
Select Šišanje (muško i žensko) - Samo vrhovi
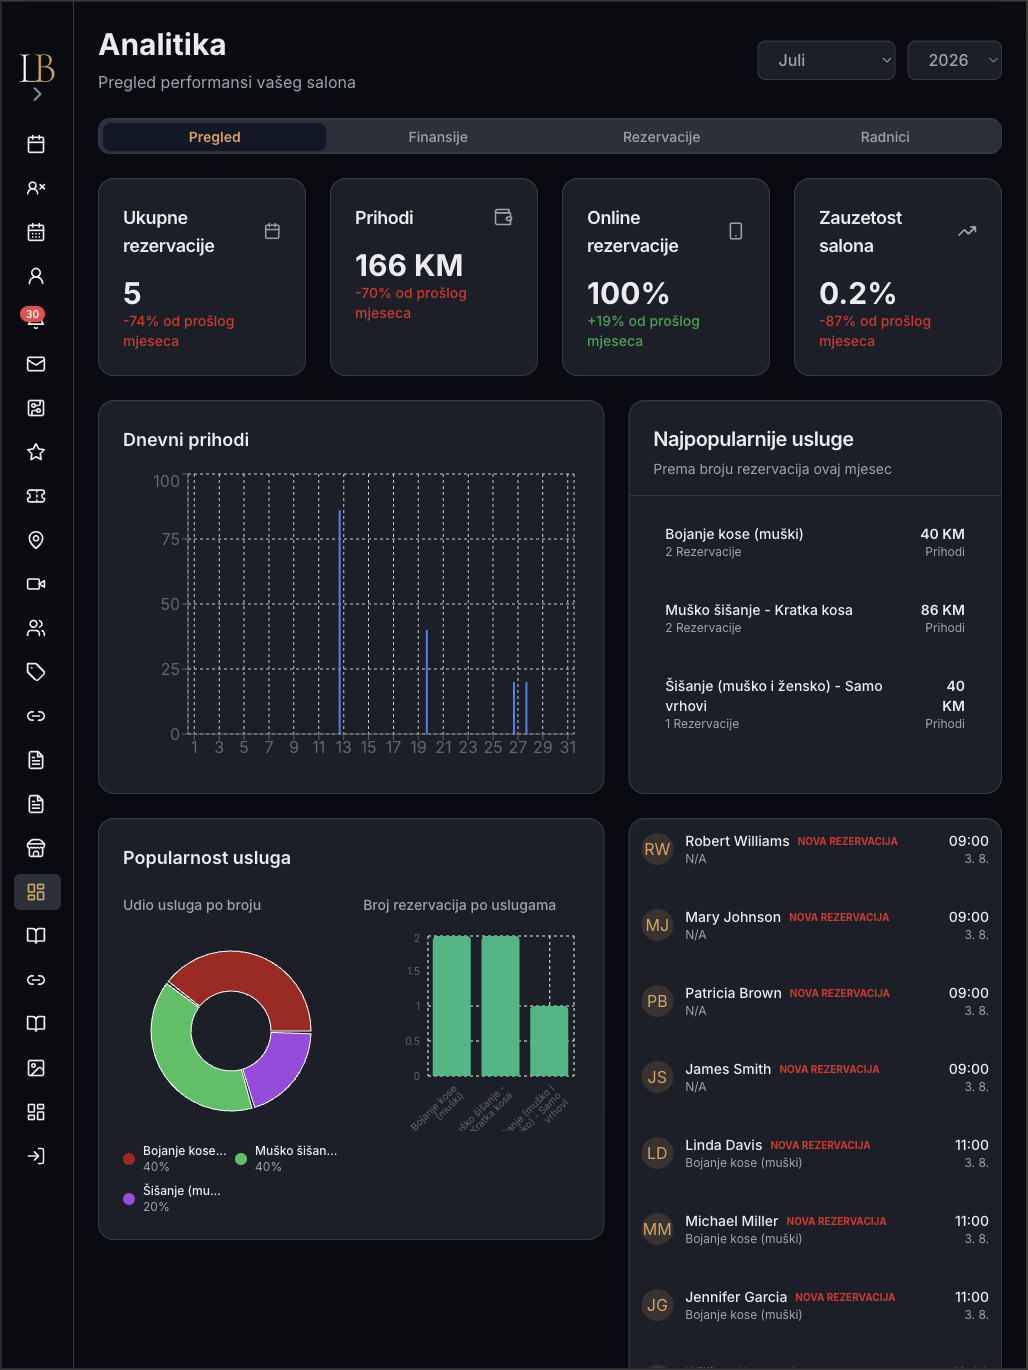coord(815,704)
